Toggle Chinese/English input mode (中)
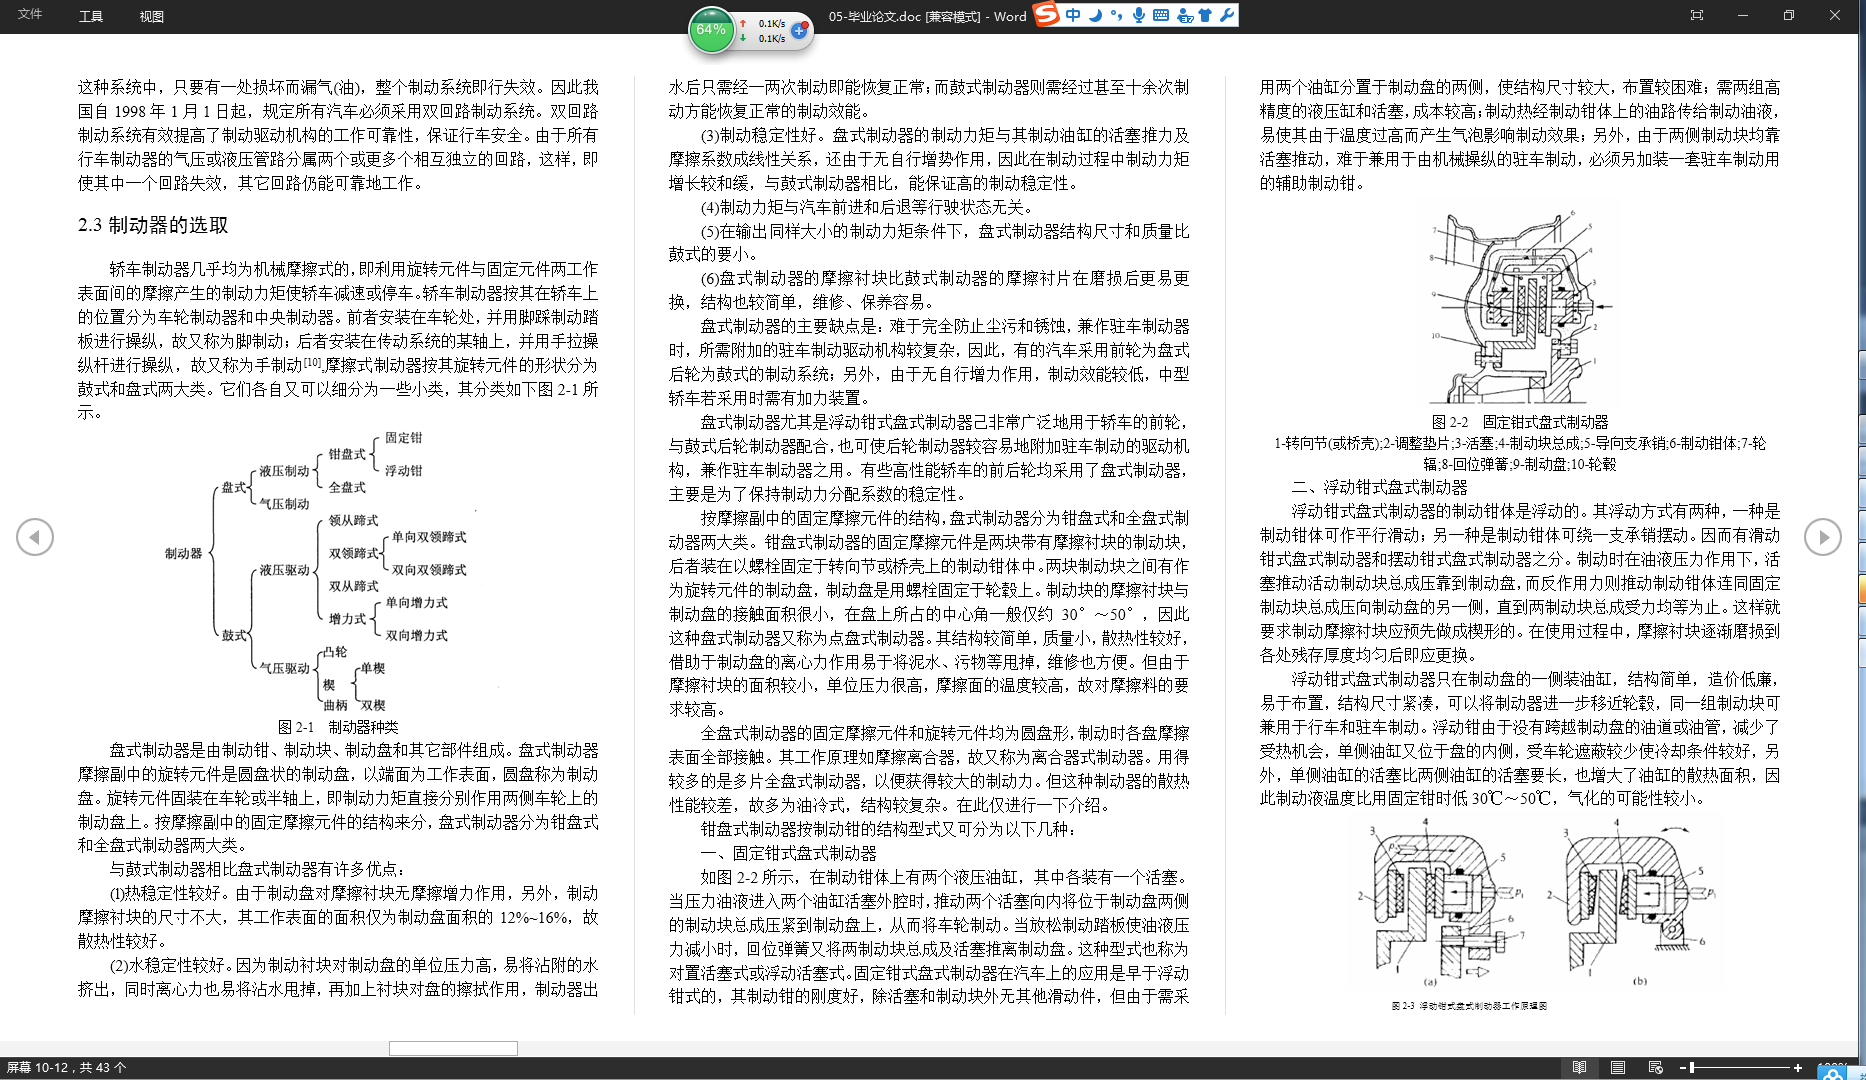The image size is (1866, 1080). pyautogui.click(x=1073, y=15)
